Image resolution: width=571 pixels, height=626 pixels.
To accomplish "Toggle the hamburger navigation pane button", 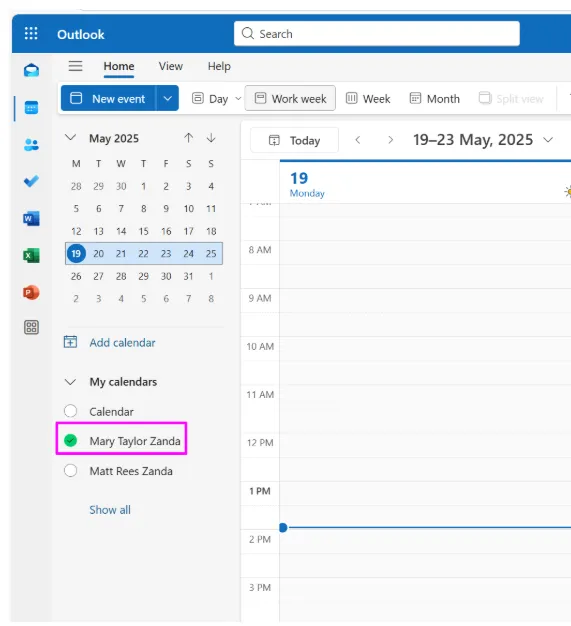I will point(75,66).
